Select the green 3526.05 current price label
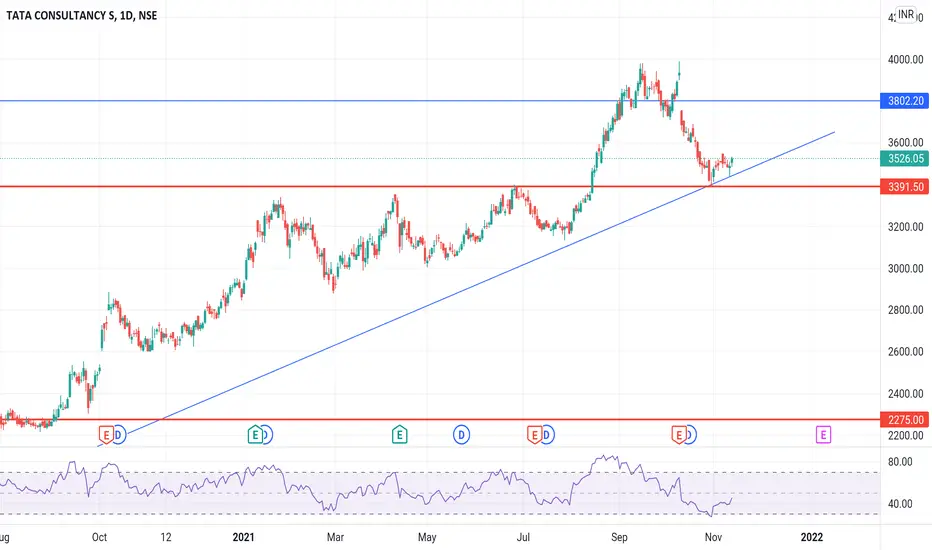The height and width of the screenshot is (550, 932). tap(905, 159)
